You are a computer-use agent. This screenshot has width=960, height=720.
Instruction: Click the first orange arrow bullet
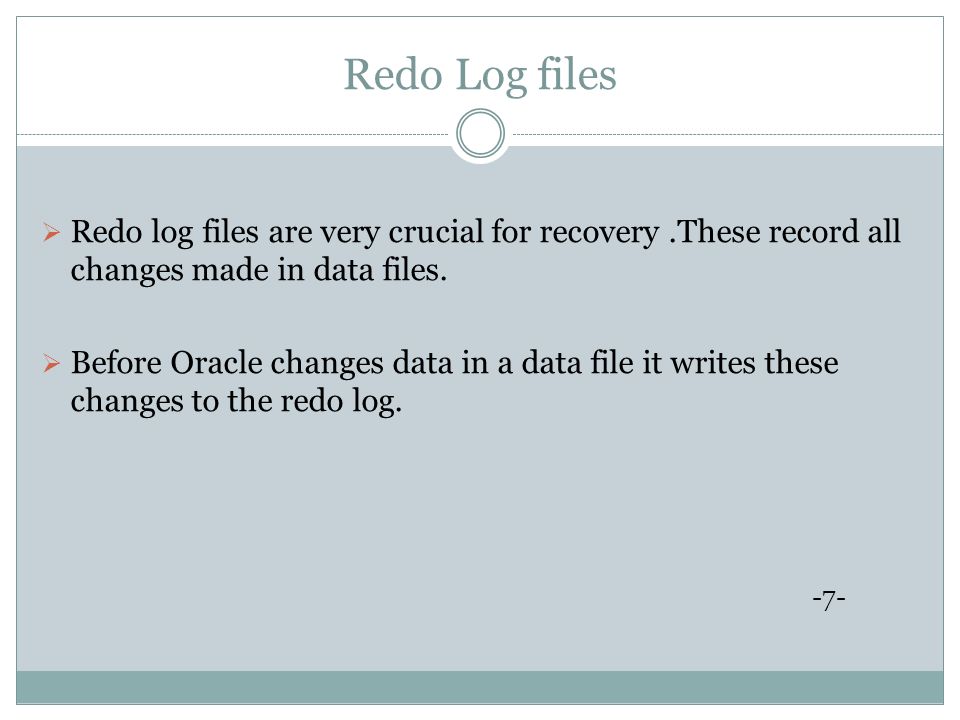click(51, 233)
